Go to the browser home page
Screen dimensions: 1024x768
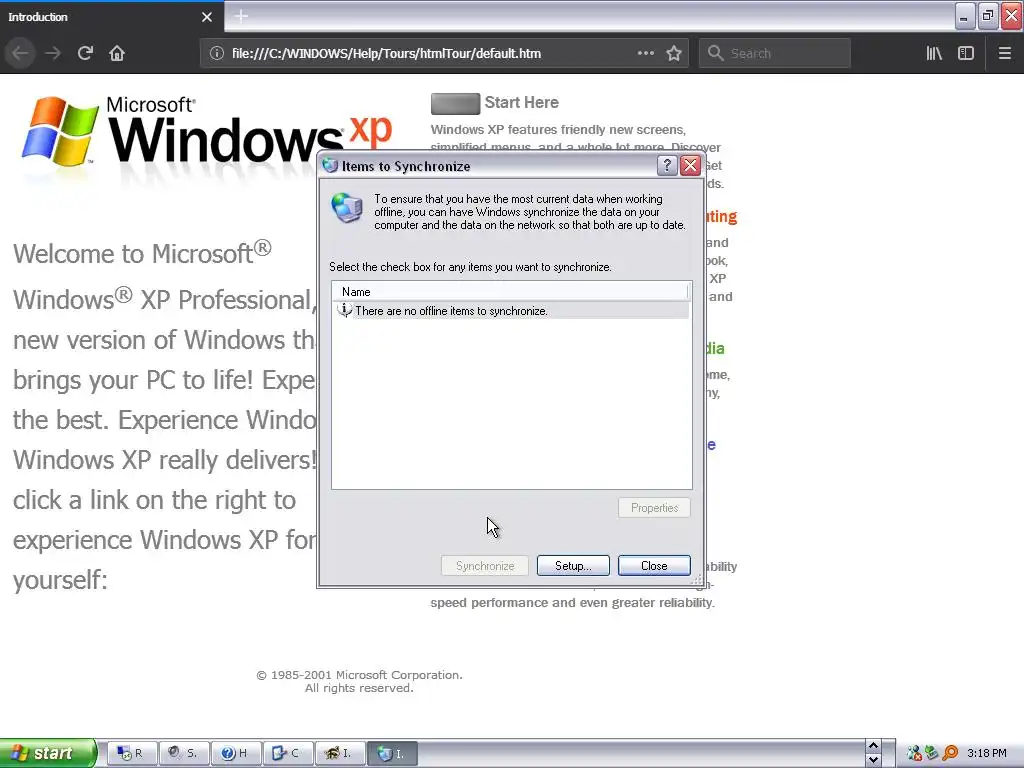(x=117, y=53)
